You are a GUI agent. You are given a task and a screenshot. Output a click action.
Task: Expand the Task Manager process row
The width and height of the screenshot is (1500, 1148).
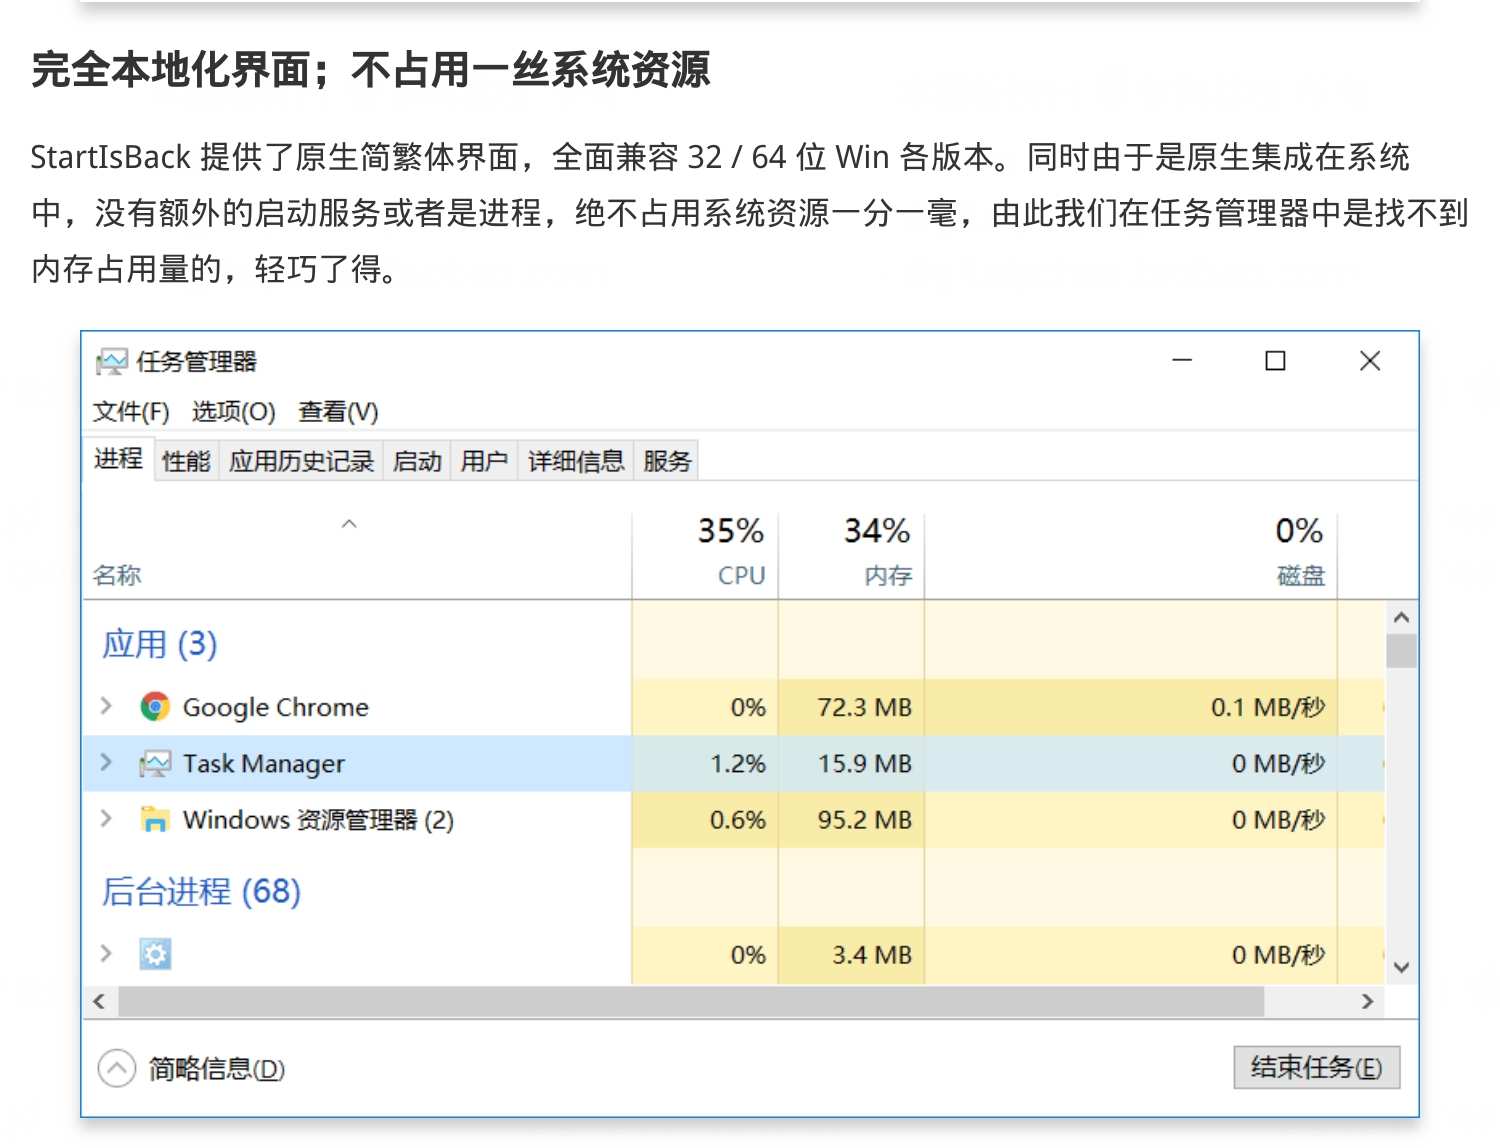point(106,762)
